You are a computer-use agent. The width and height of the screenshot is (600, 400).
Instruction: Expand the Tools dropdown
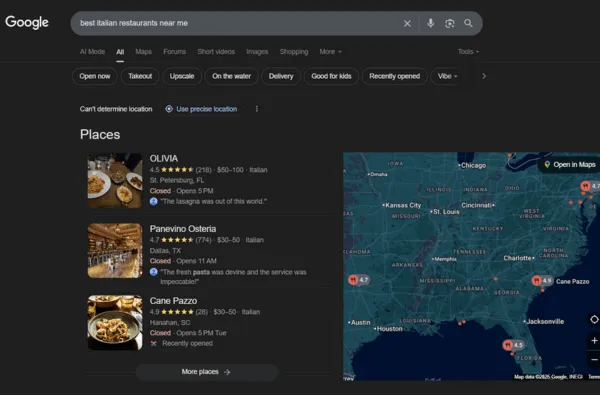click(x=468, y=51)
